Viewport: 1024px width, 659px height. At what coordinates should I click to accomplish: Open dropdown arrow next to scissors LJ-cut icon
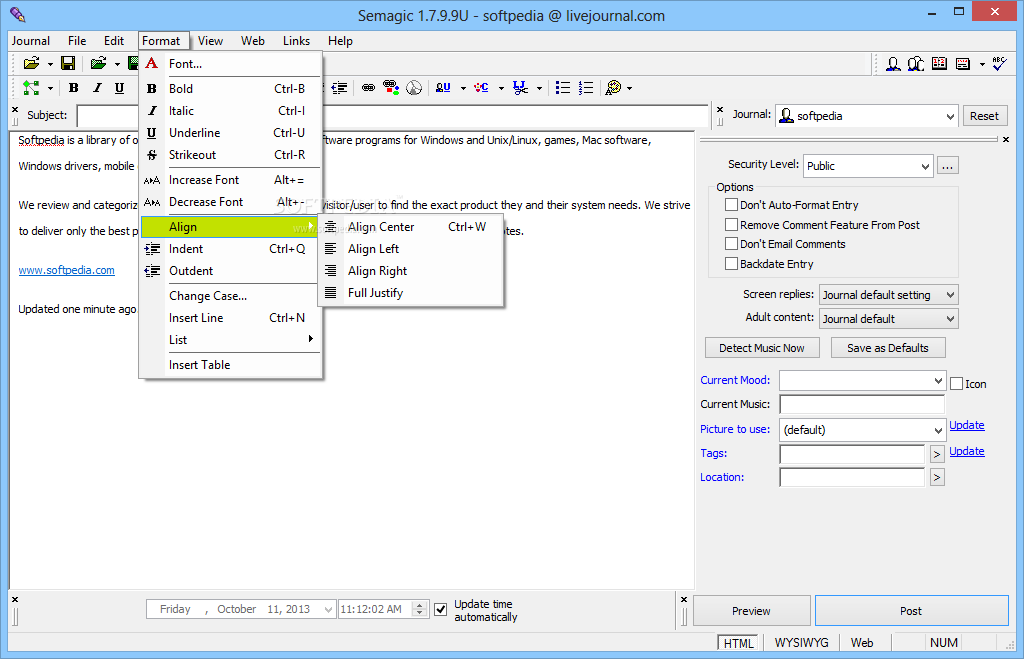pyautogui.click(x=539, y=88)
